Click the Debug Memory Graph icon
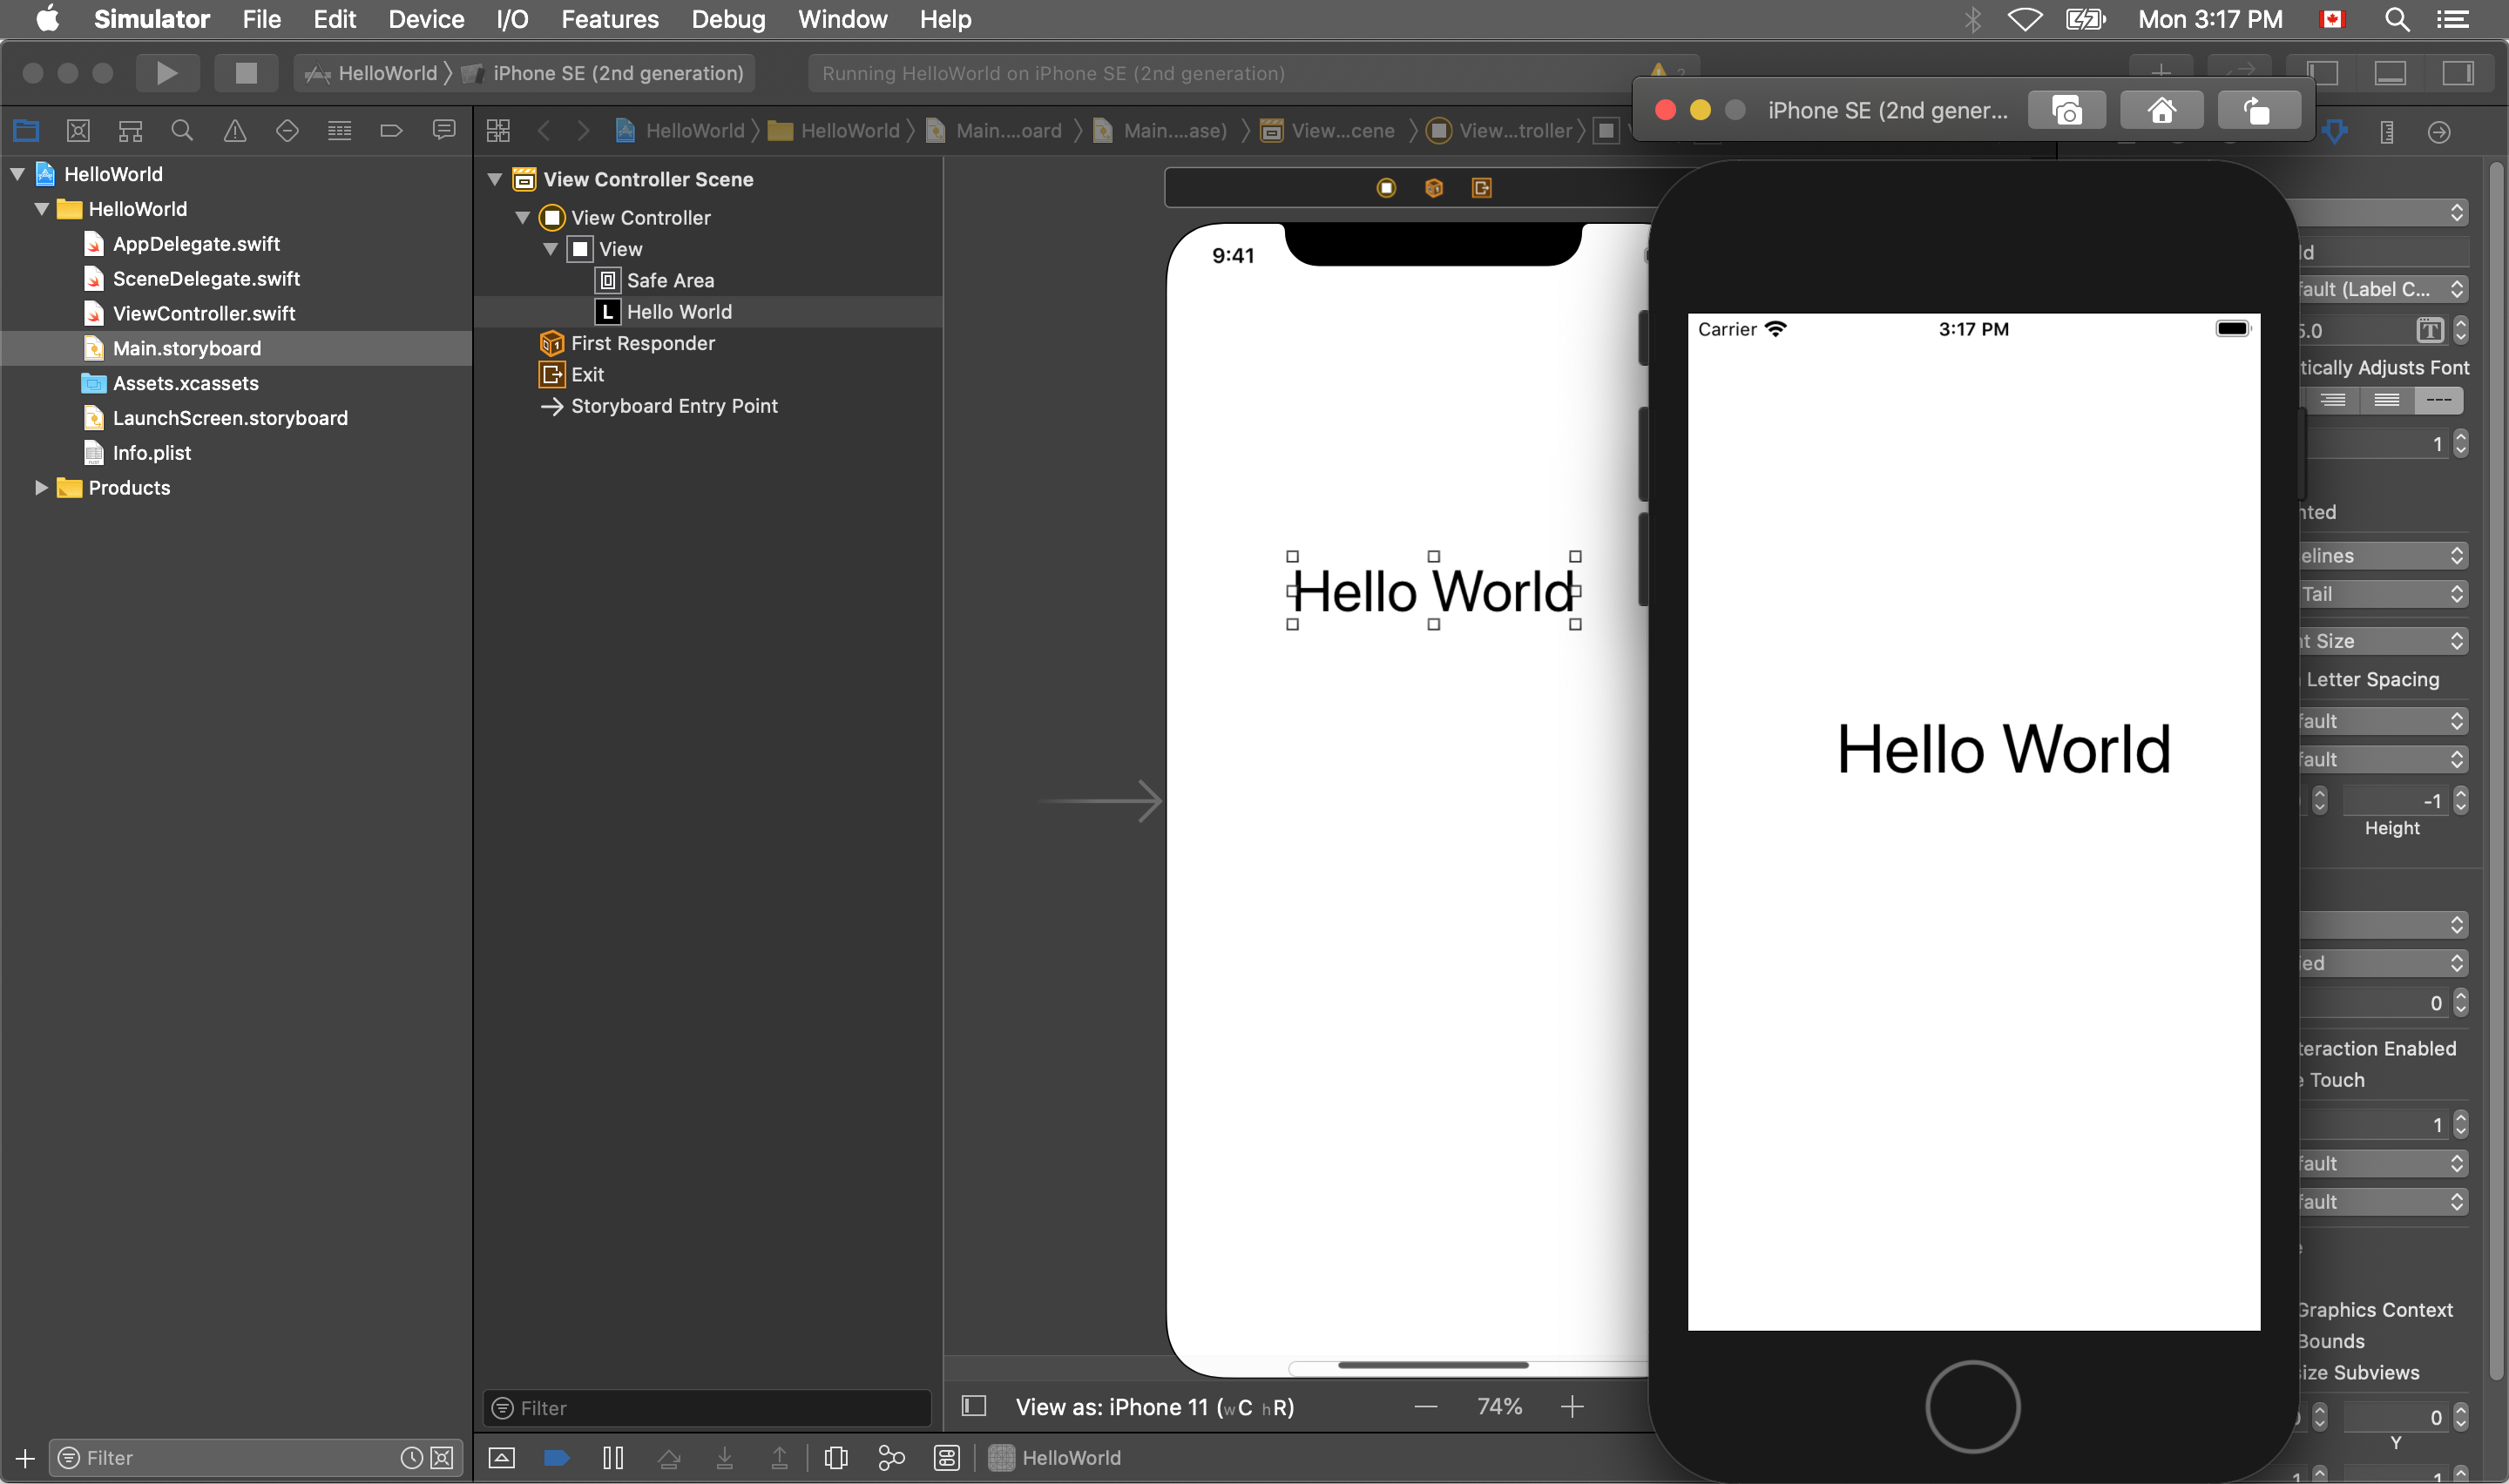 click(891, 1458)
